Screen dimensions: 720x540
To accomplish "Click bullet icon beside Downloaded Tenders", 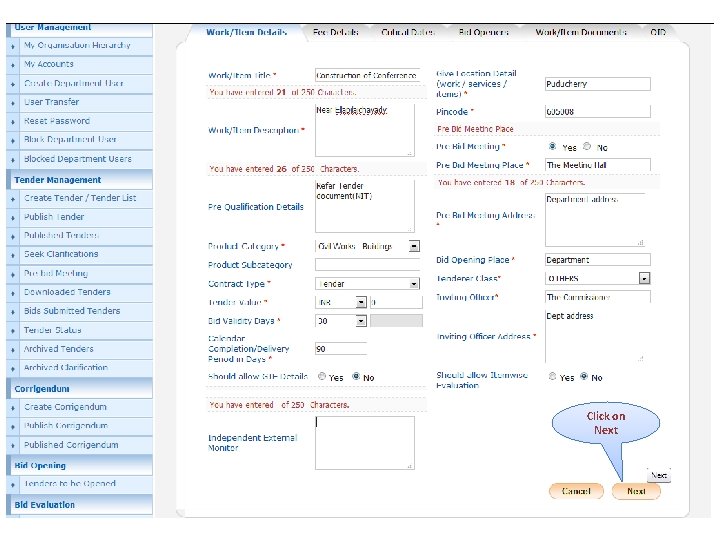I will click(x=13, y=293).
